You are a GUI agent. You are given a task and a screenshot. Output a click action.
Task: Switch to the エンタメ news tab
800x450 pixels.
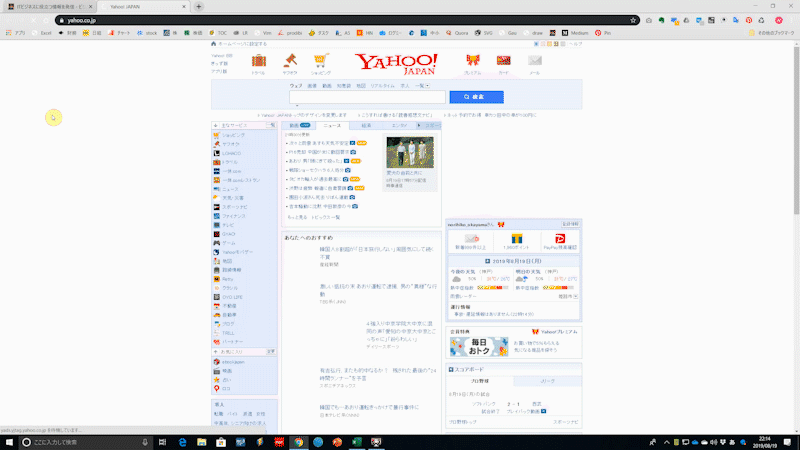point(399,126)
